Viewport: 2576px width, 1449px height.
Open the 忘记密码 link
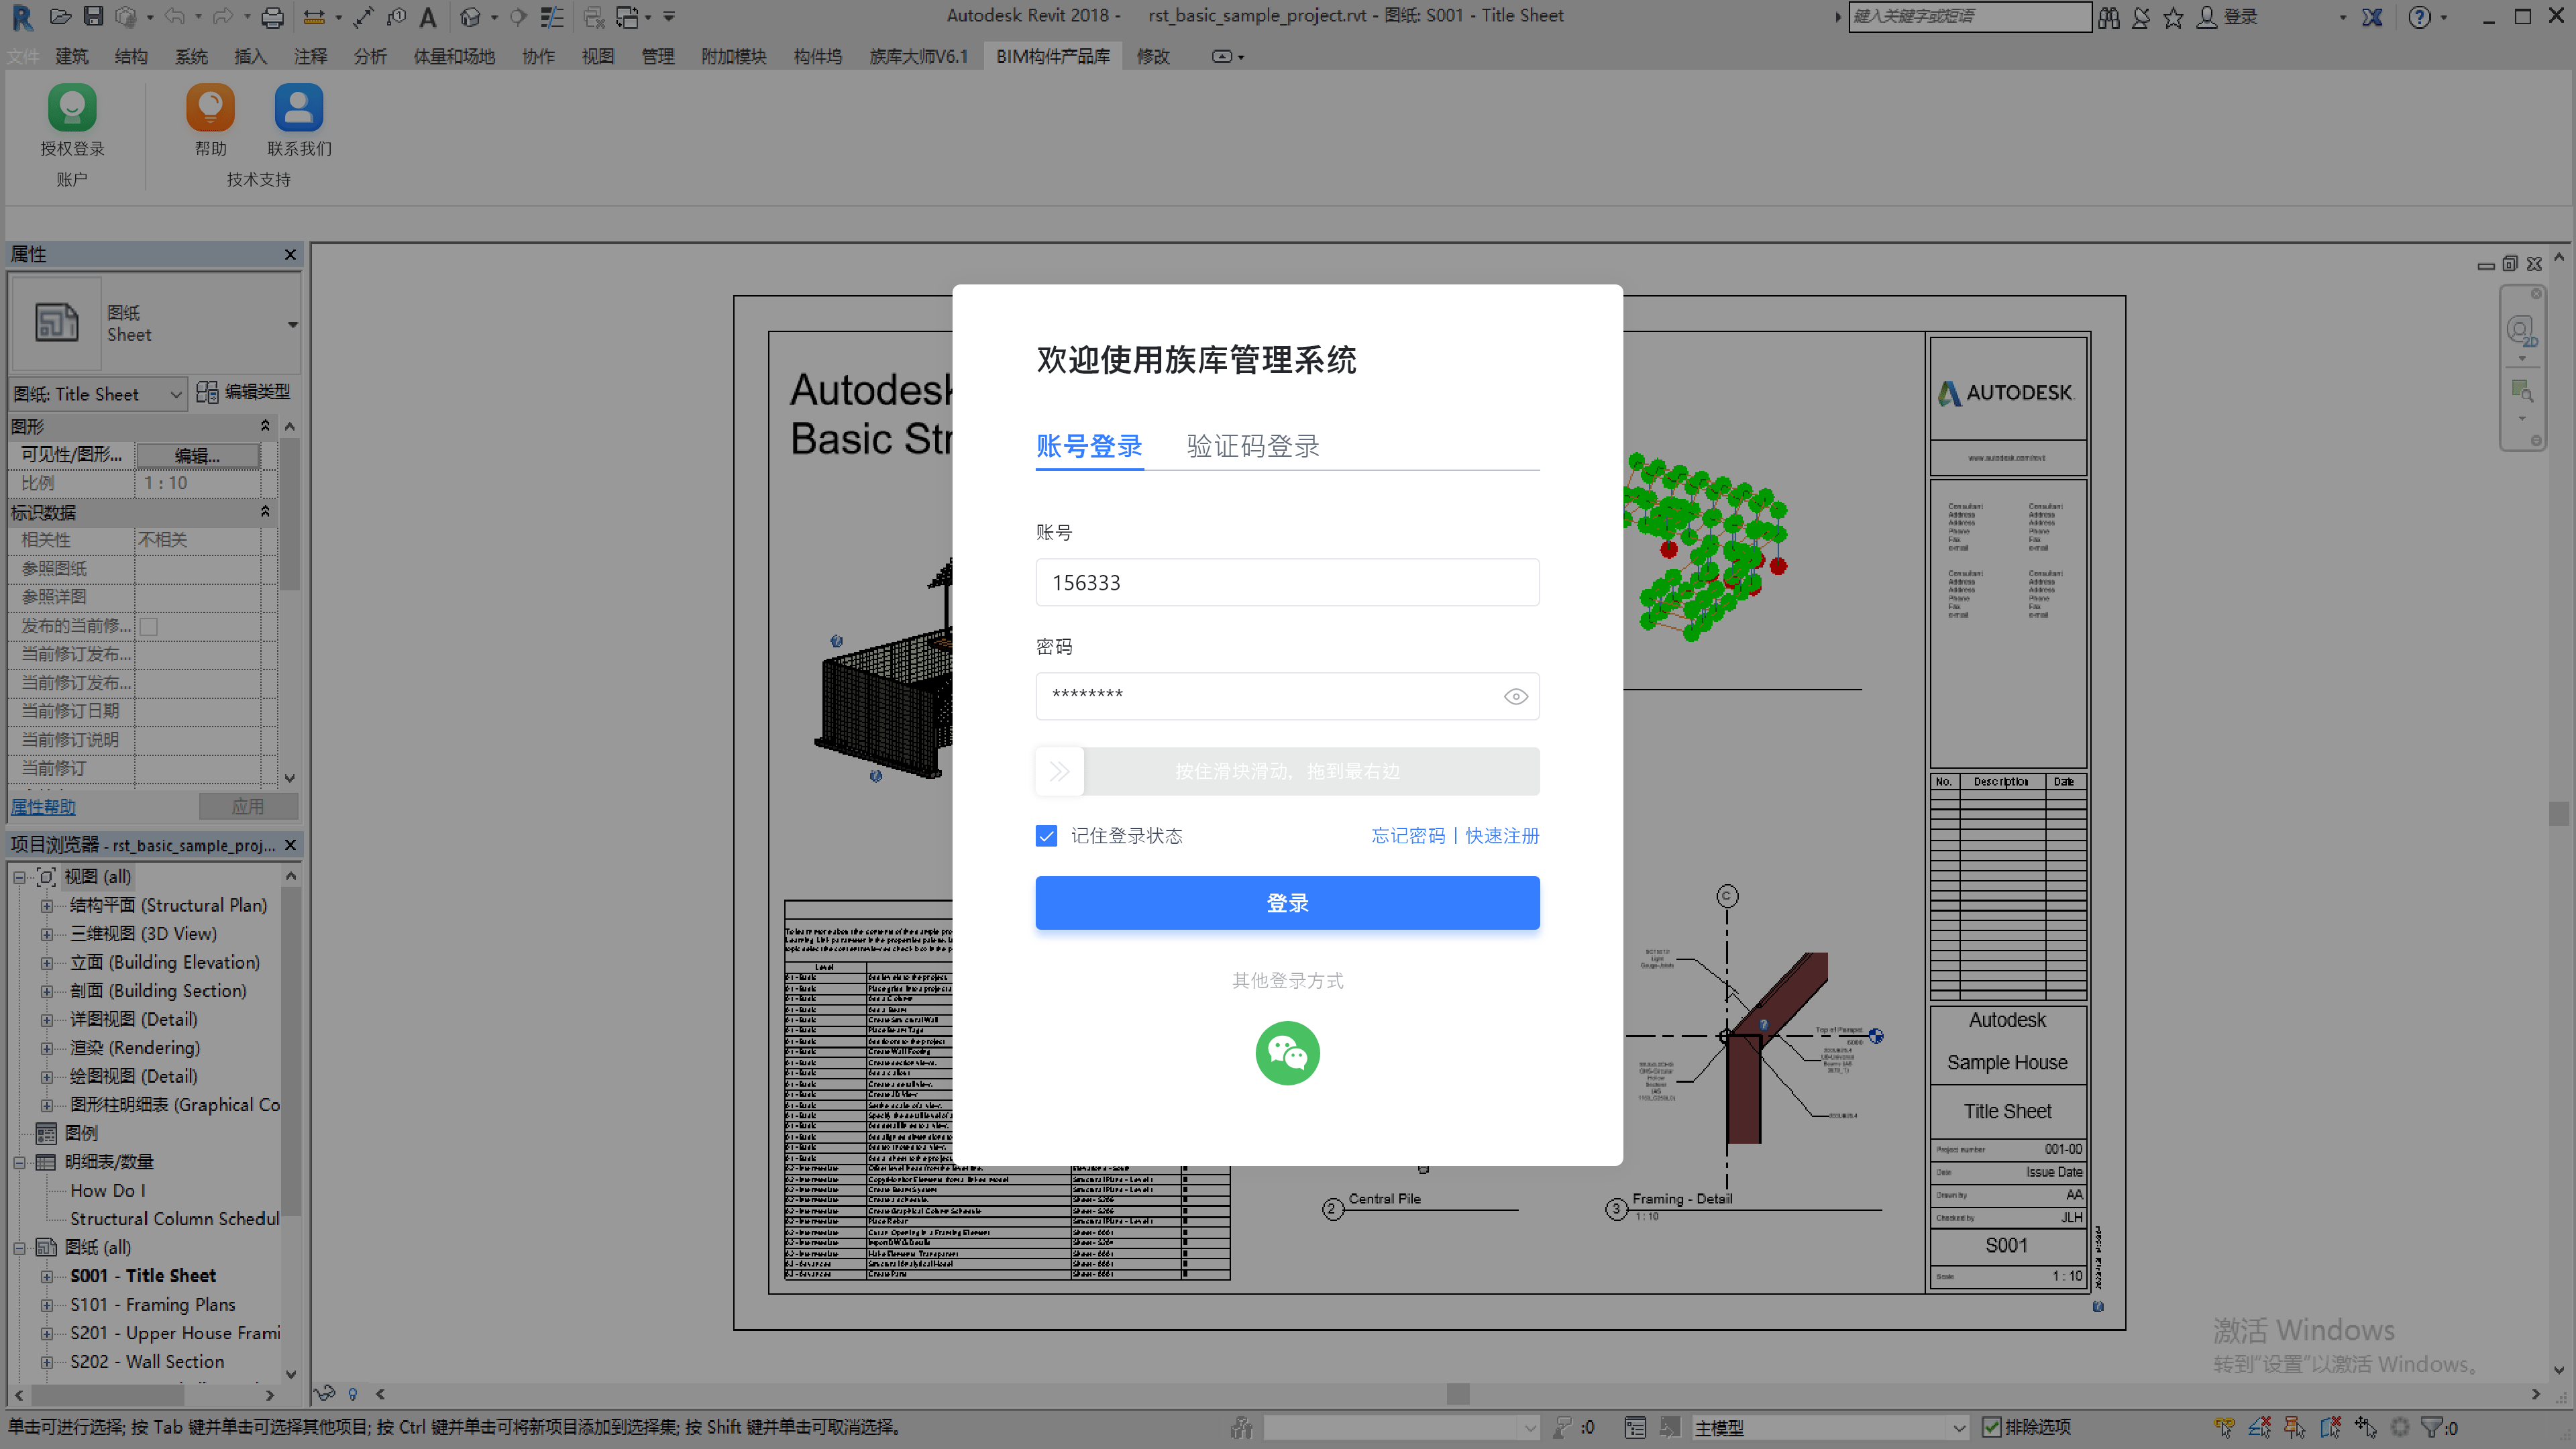click(x=1408, y=835)
